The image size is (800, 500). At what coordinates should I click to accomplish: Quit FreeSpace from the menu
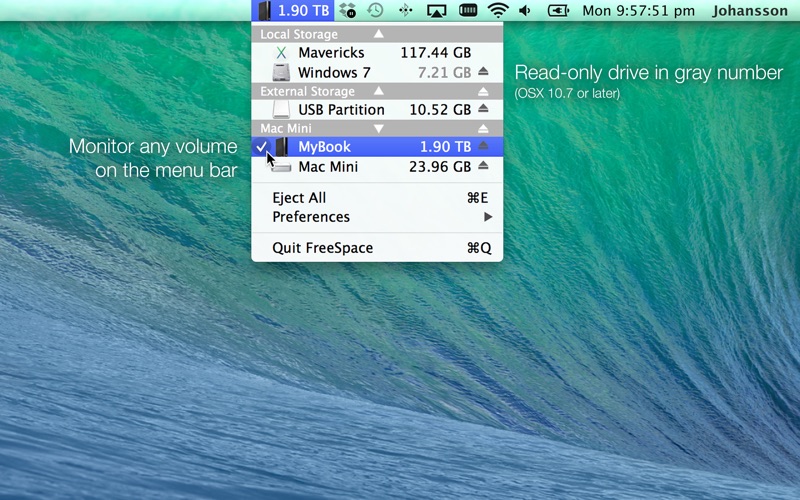coord(377,248)
